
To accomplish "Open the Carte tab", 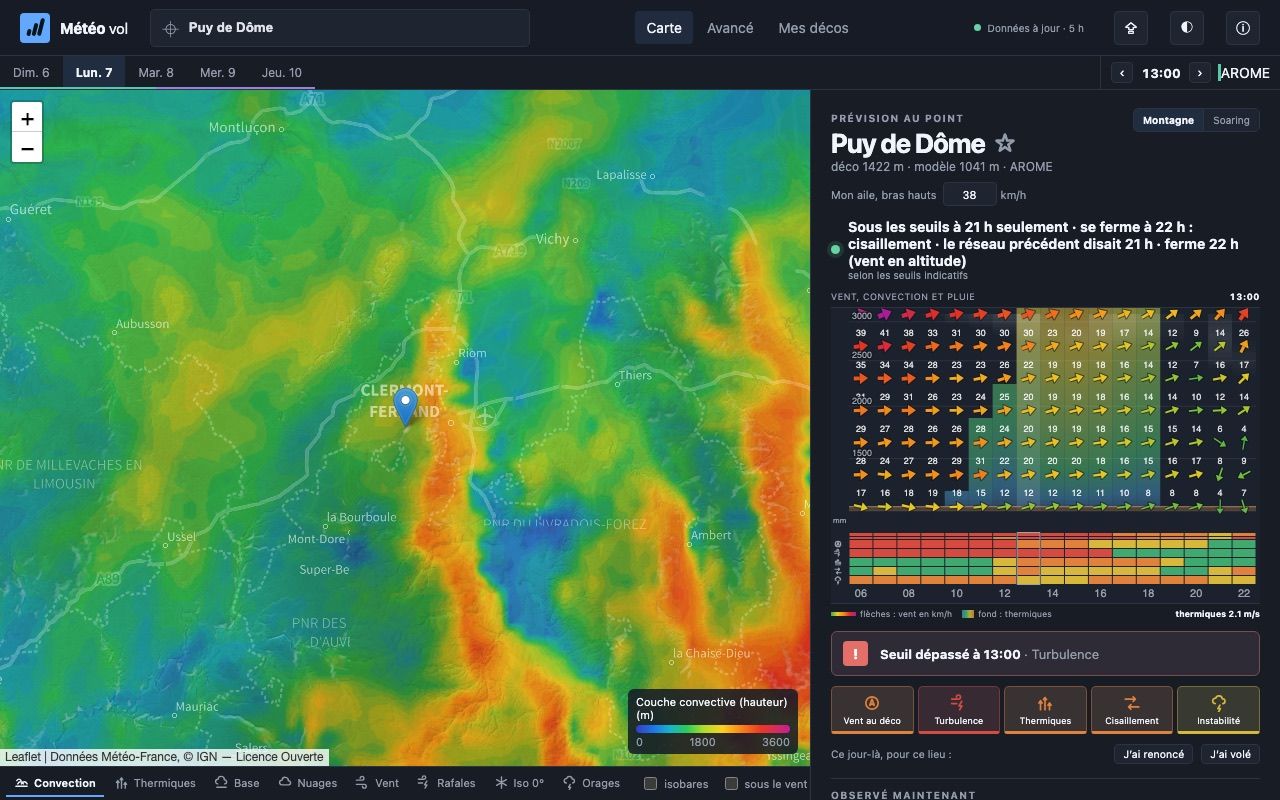I will point(664,28).
